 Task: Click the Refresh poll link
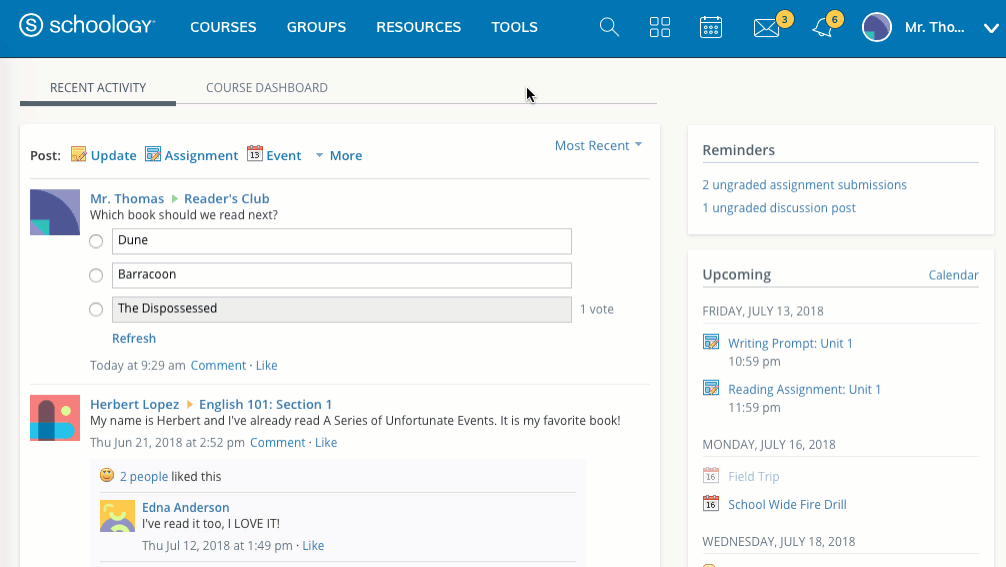[134, 339]
